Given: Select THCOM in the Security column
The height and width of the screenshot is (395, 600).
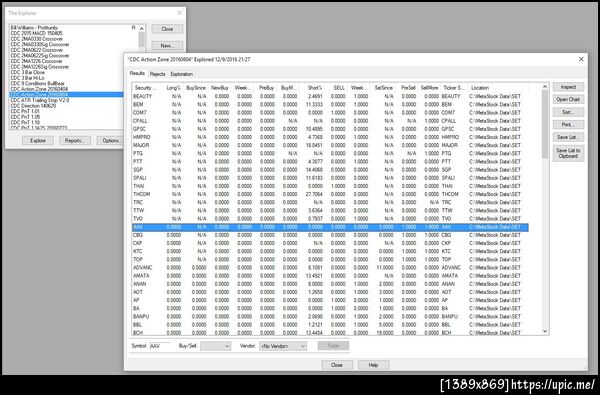Looking at the screenshot, I should [x=141, y=194].
